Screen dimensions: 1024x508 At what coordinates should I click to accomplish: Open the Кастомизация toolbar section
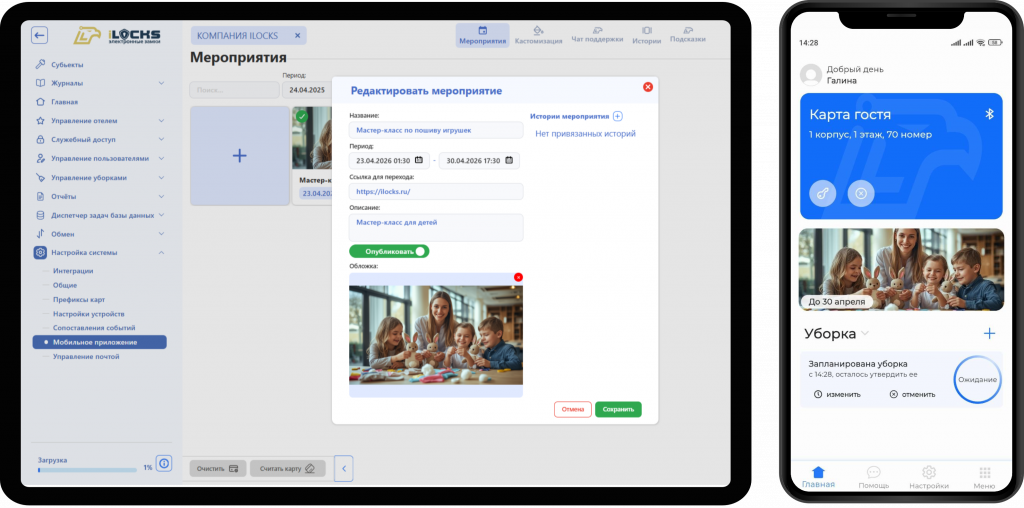point(538,35)
